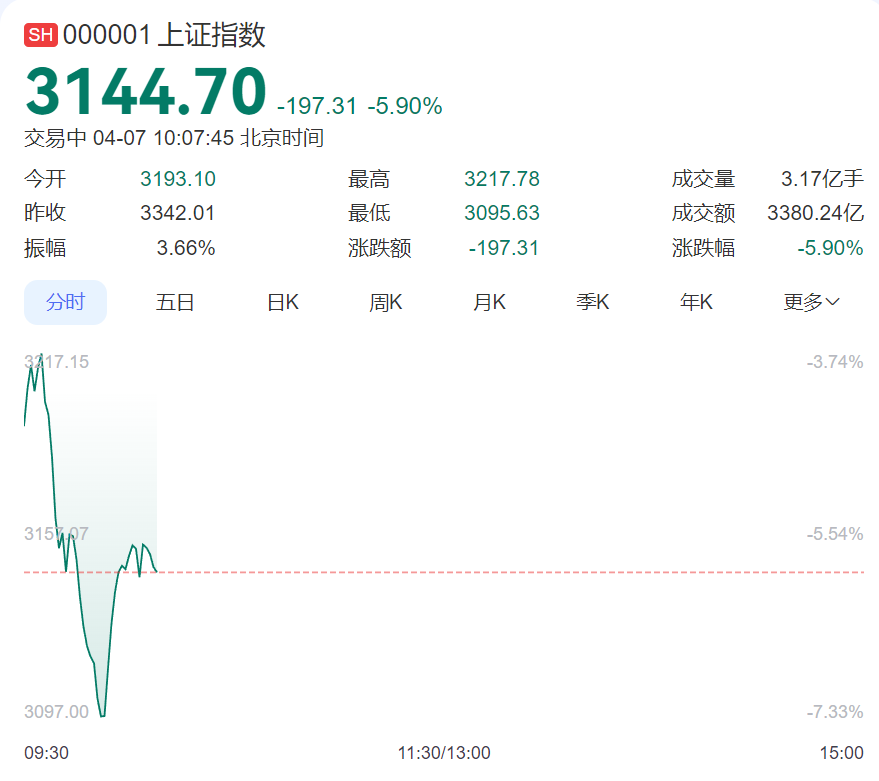Click the 09:30 opening time label
Image resolution: width=879 pixels, height=781 pixels.
(46, 753)
